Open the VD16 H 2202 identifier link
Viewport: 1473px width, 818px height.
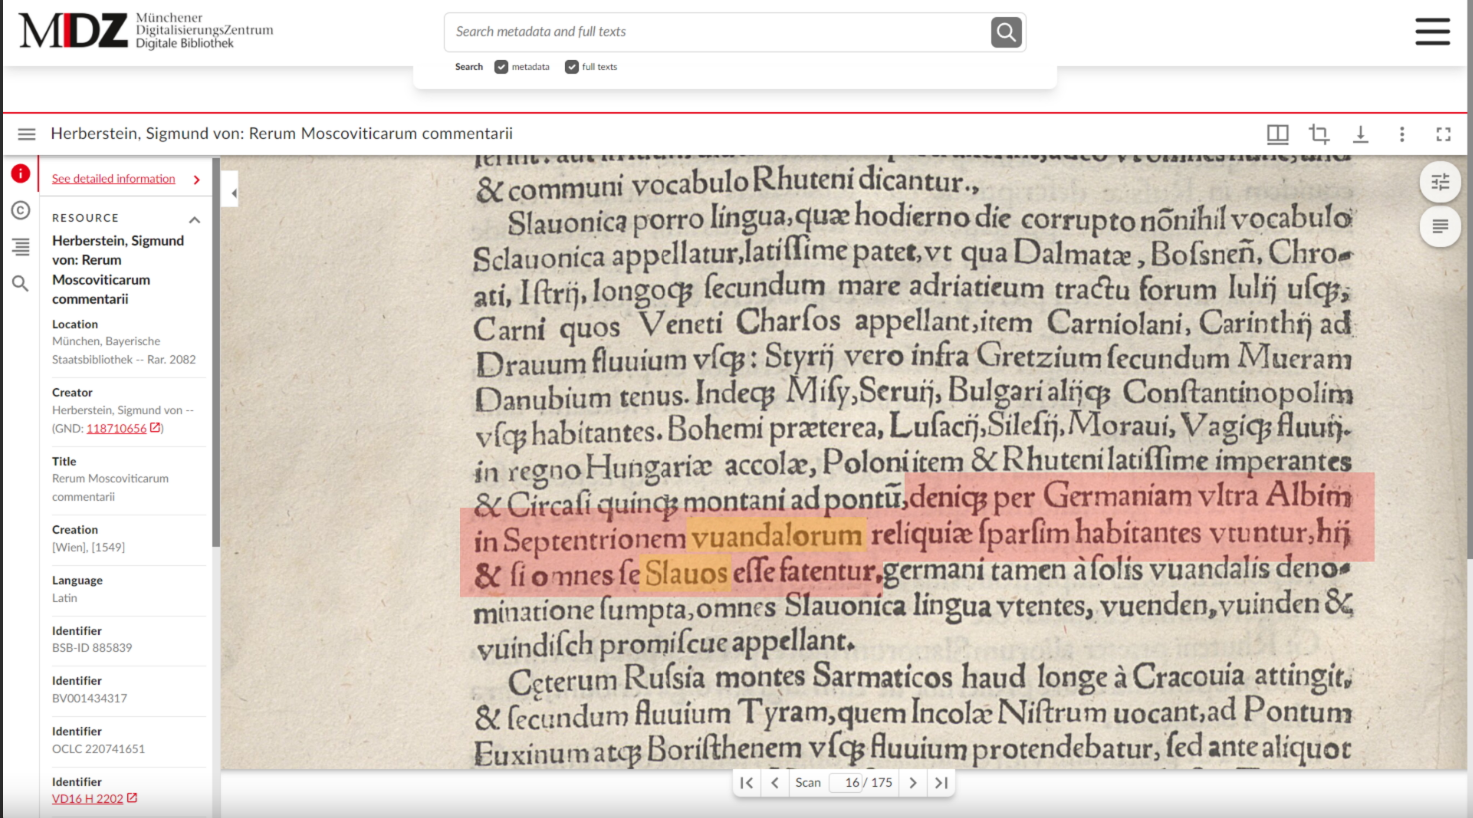click(x=87, y=799)
